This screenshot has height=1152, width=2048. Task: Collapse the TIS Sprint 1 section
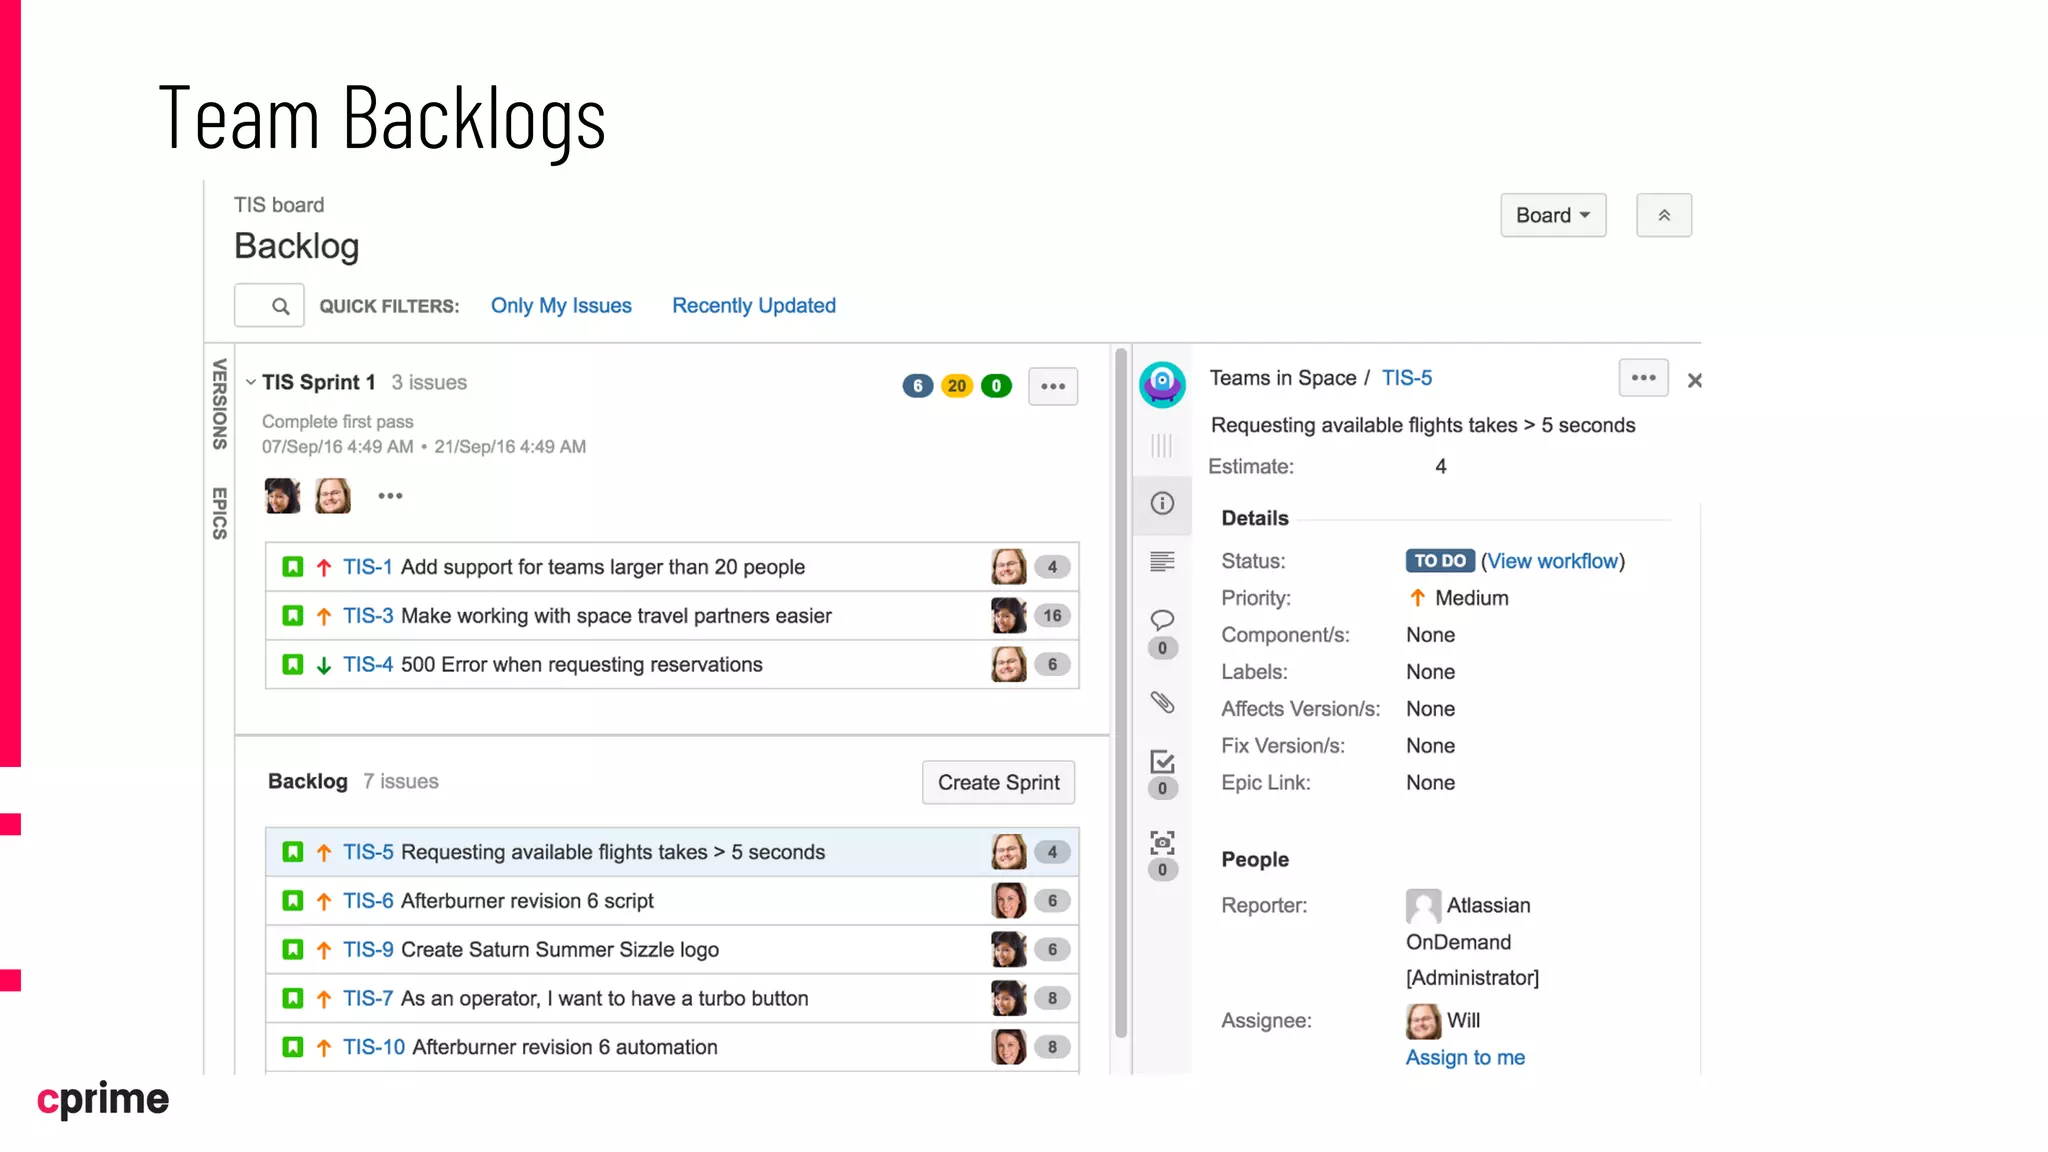pos(251,382)
